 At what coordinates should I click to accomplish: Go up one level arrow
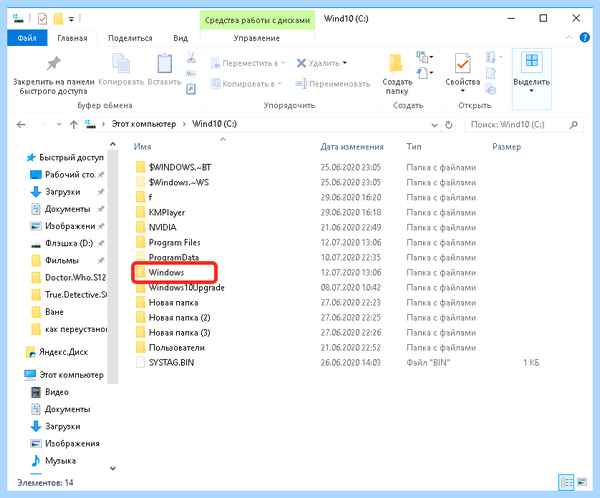73,124
